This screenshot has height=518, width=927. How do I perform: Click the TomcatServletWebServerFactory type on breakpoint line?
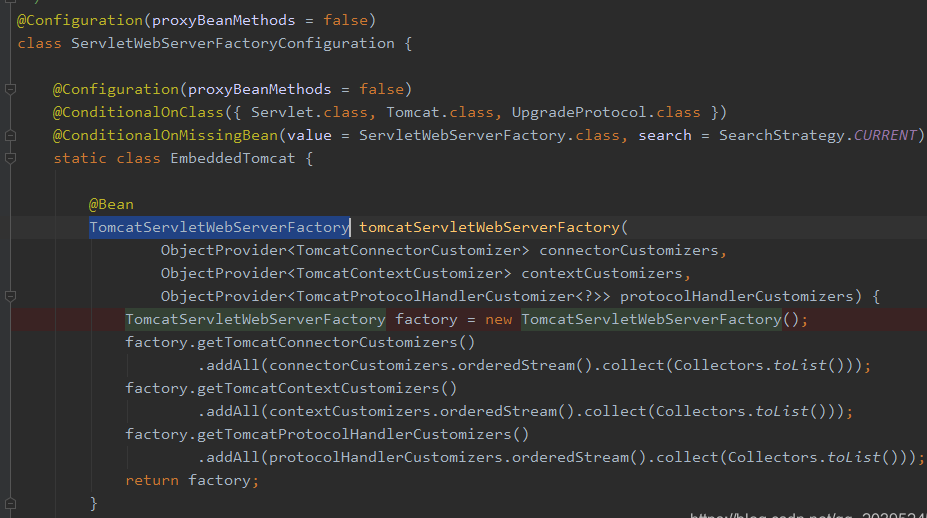[x=255, y=320]
